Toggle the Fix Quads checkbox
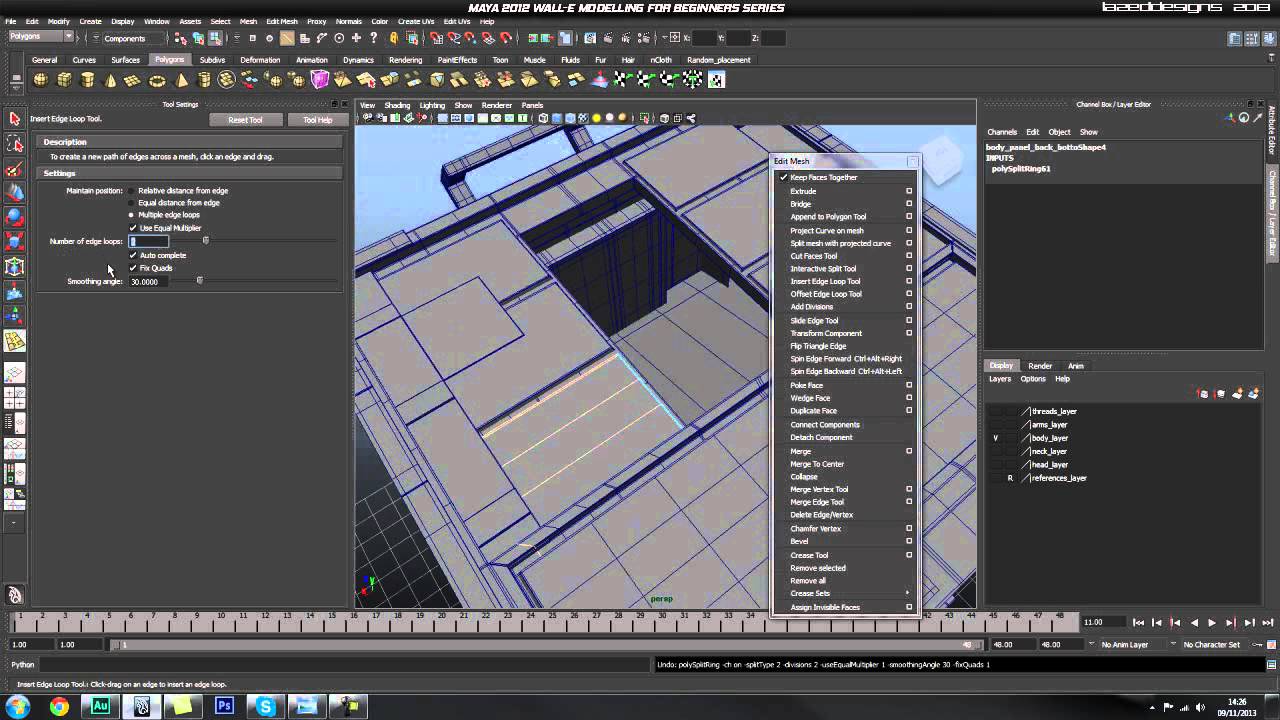Screen dimensions: 1280x720 [133, 268]
